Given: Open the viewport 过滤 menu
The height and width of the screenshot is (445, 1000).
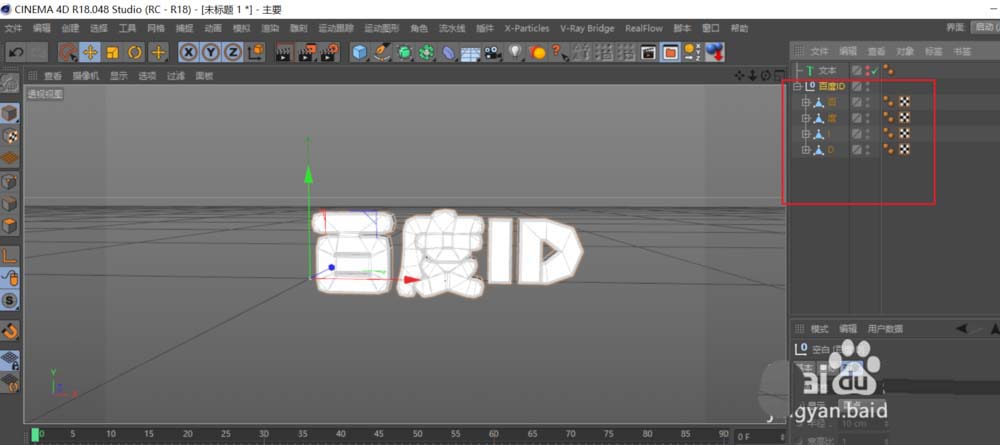Looking at the screenshot, I should click(175, 76).
